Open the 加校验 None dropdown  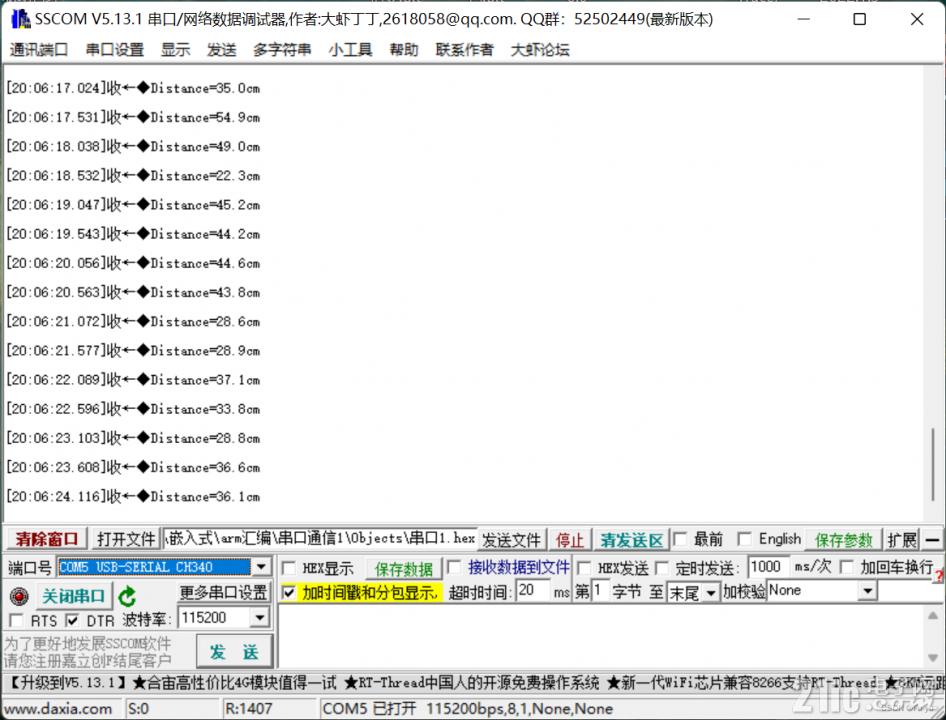coord(867,591)
